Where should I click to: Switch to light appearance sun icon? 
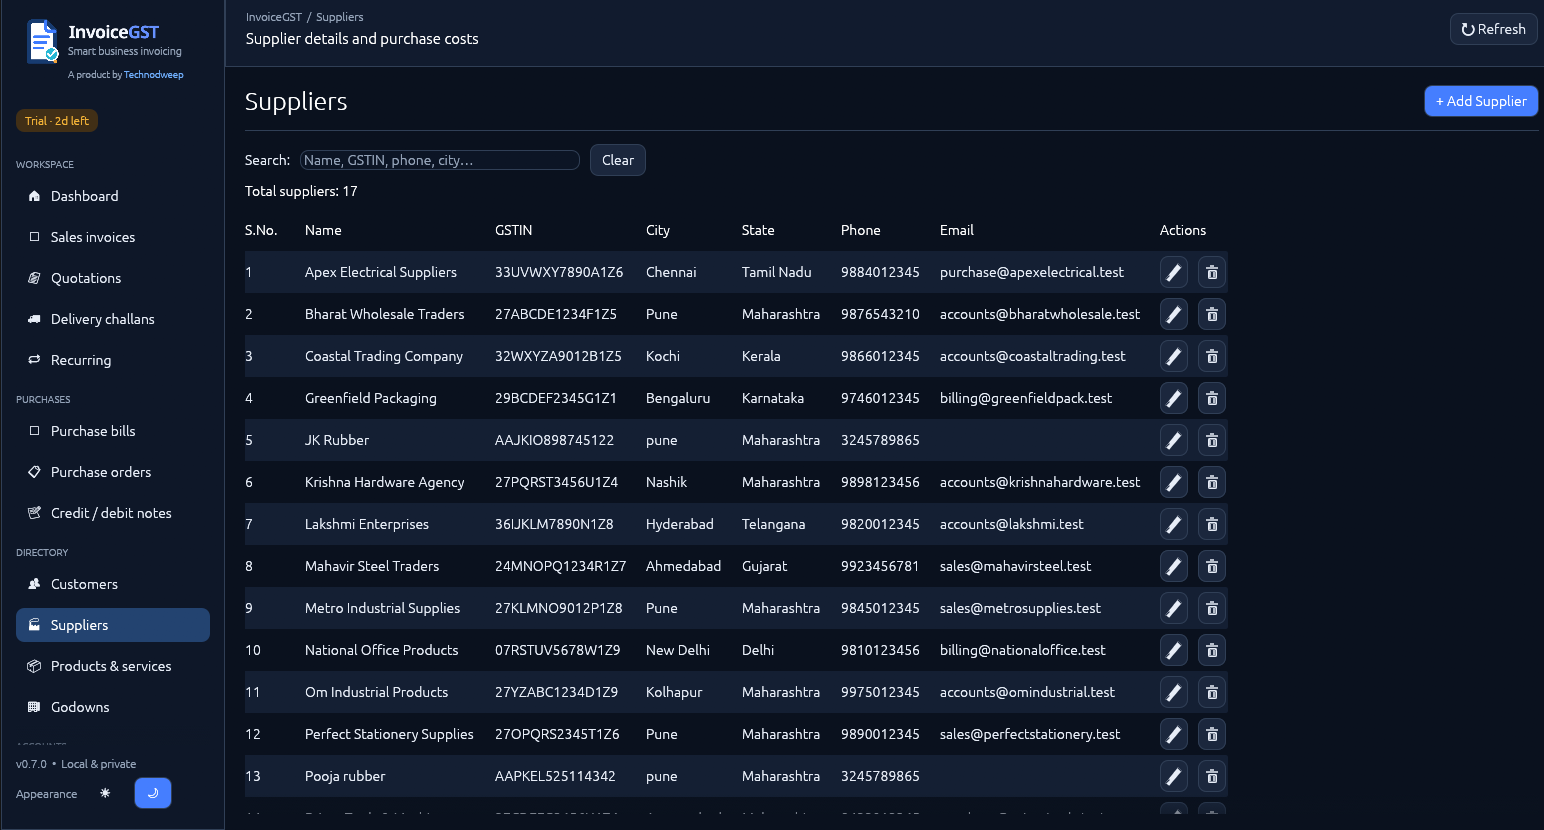tap(105, 793)
